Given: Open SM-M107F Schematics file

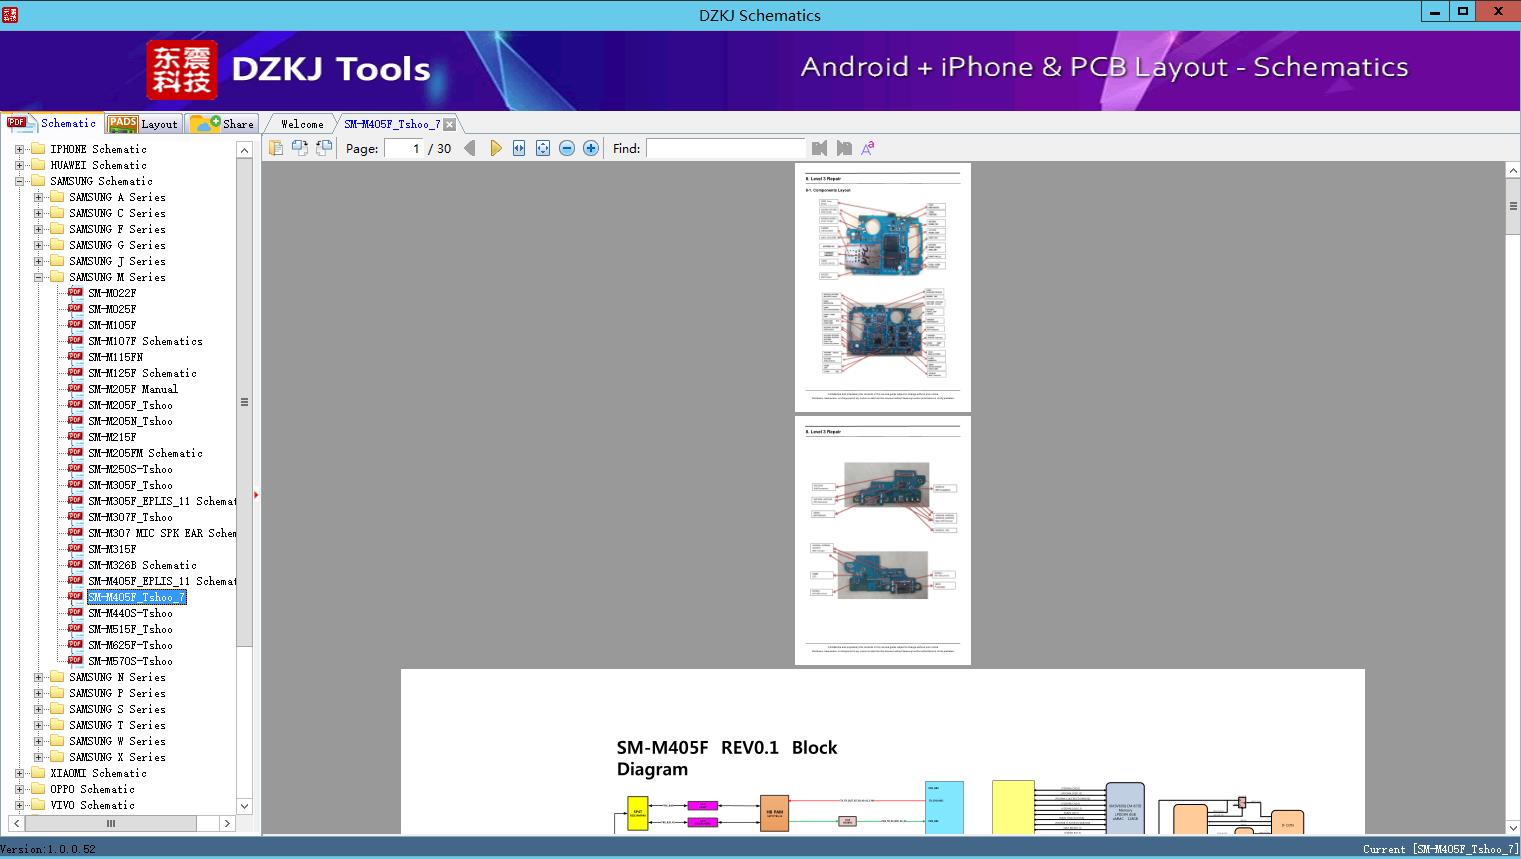Looking at the screenshot, I should pos(145,341).
